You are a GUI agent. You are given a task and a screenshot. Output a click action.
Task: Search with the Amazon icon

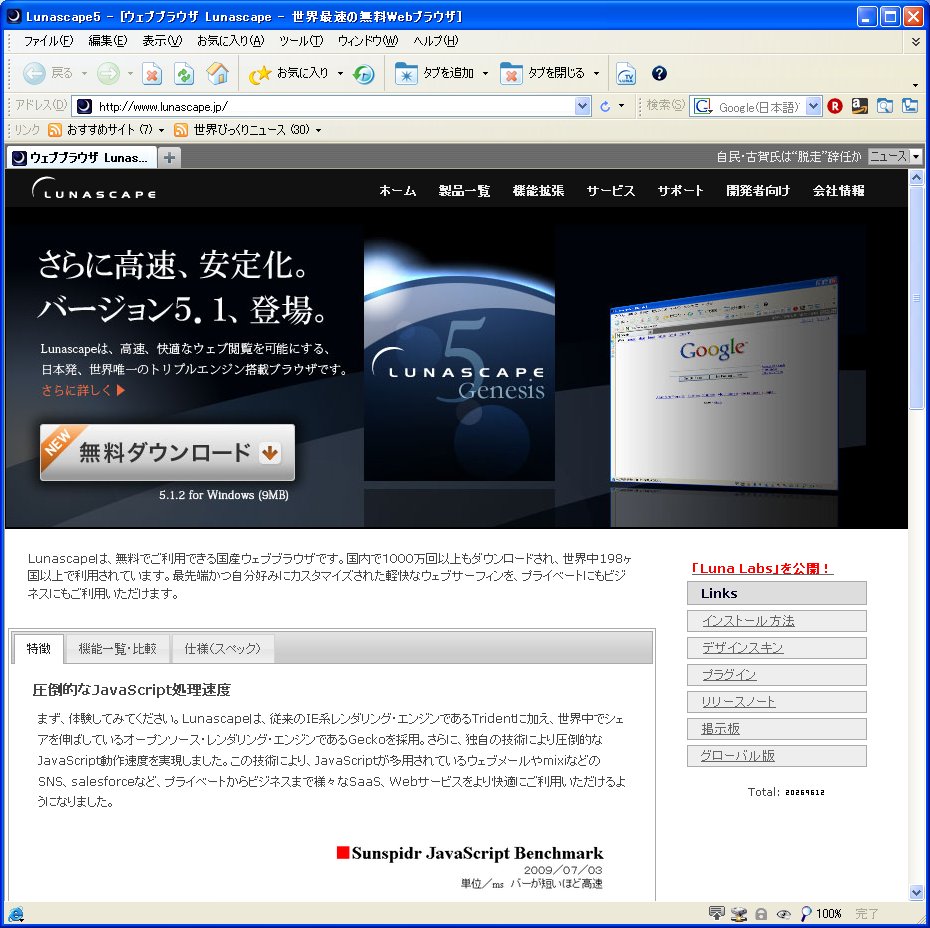[x=859, y=106]
